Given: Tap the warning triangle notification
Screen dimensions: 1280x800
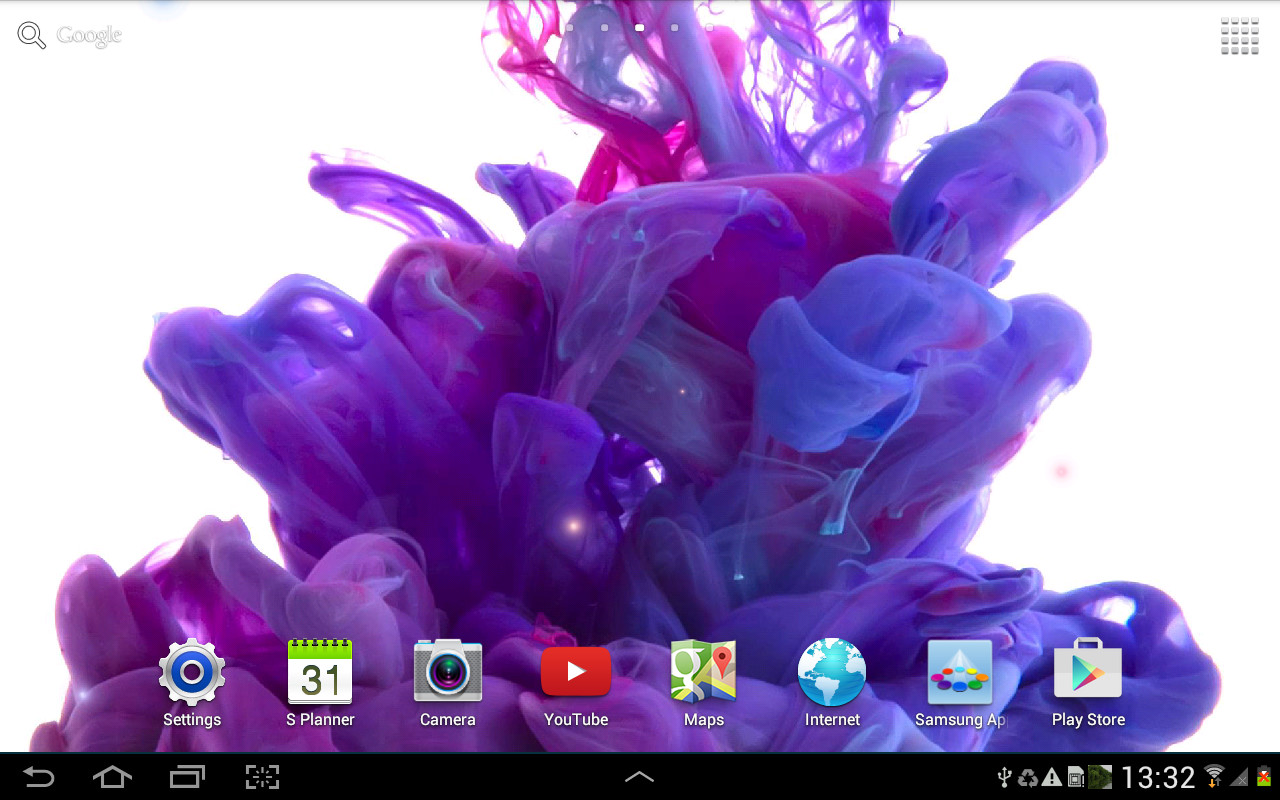Looking at the screenshot, I should tap(1052, 777).
